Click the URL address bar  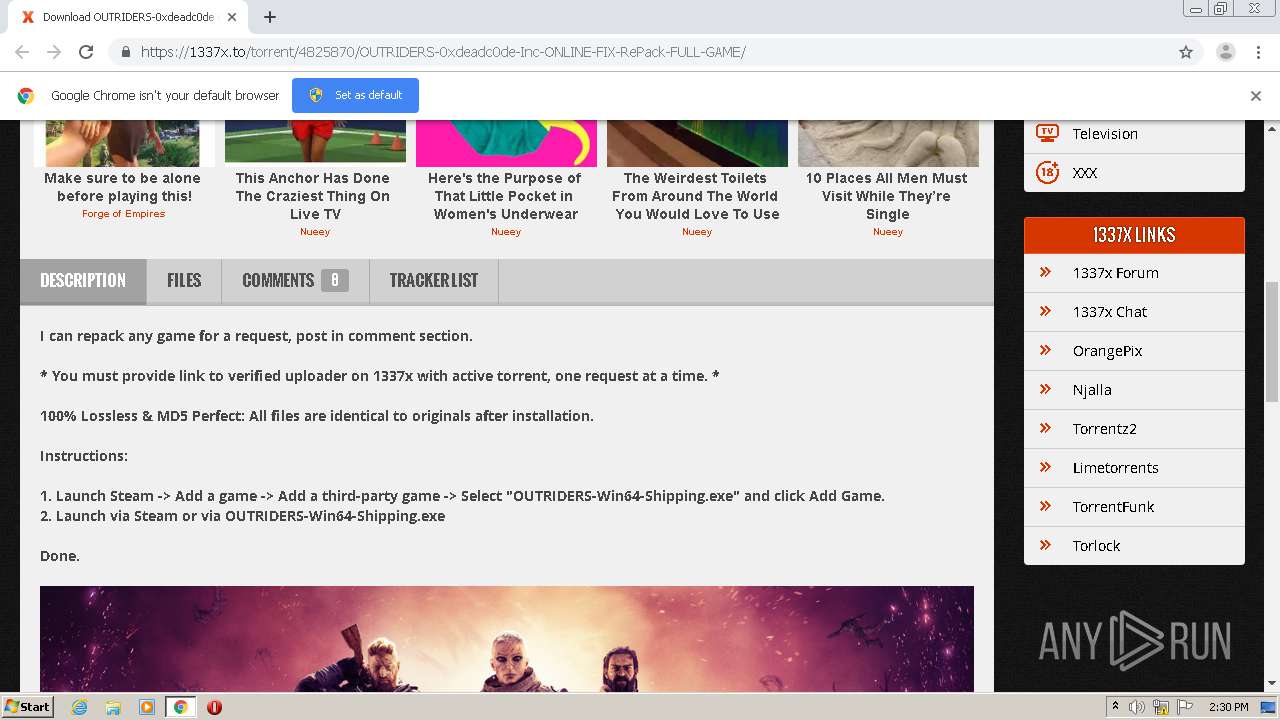pyautogui.click(x=640, y=52)
